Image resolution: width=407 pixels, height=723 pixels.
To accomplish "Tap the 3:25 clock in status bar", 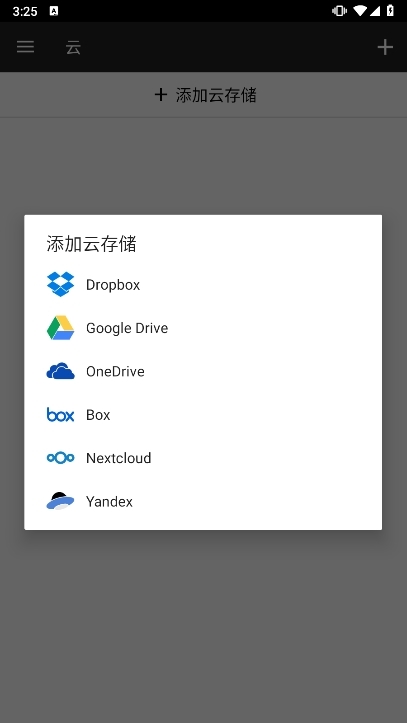I will coord(25,12).
